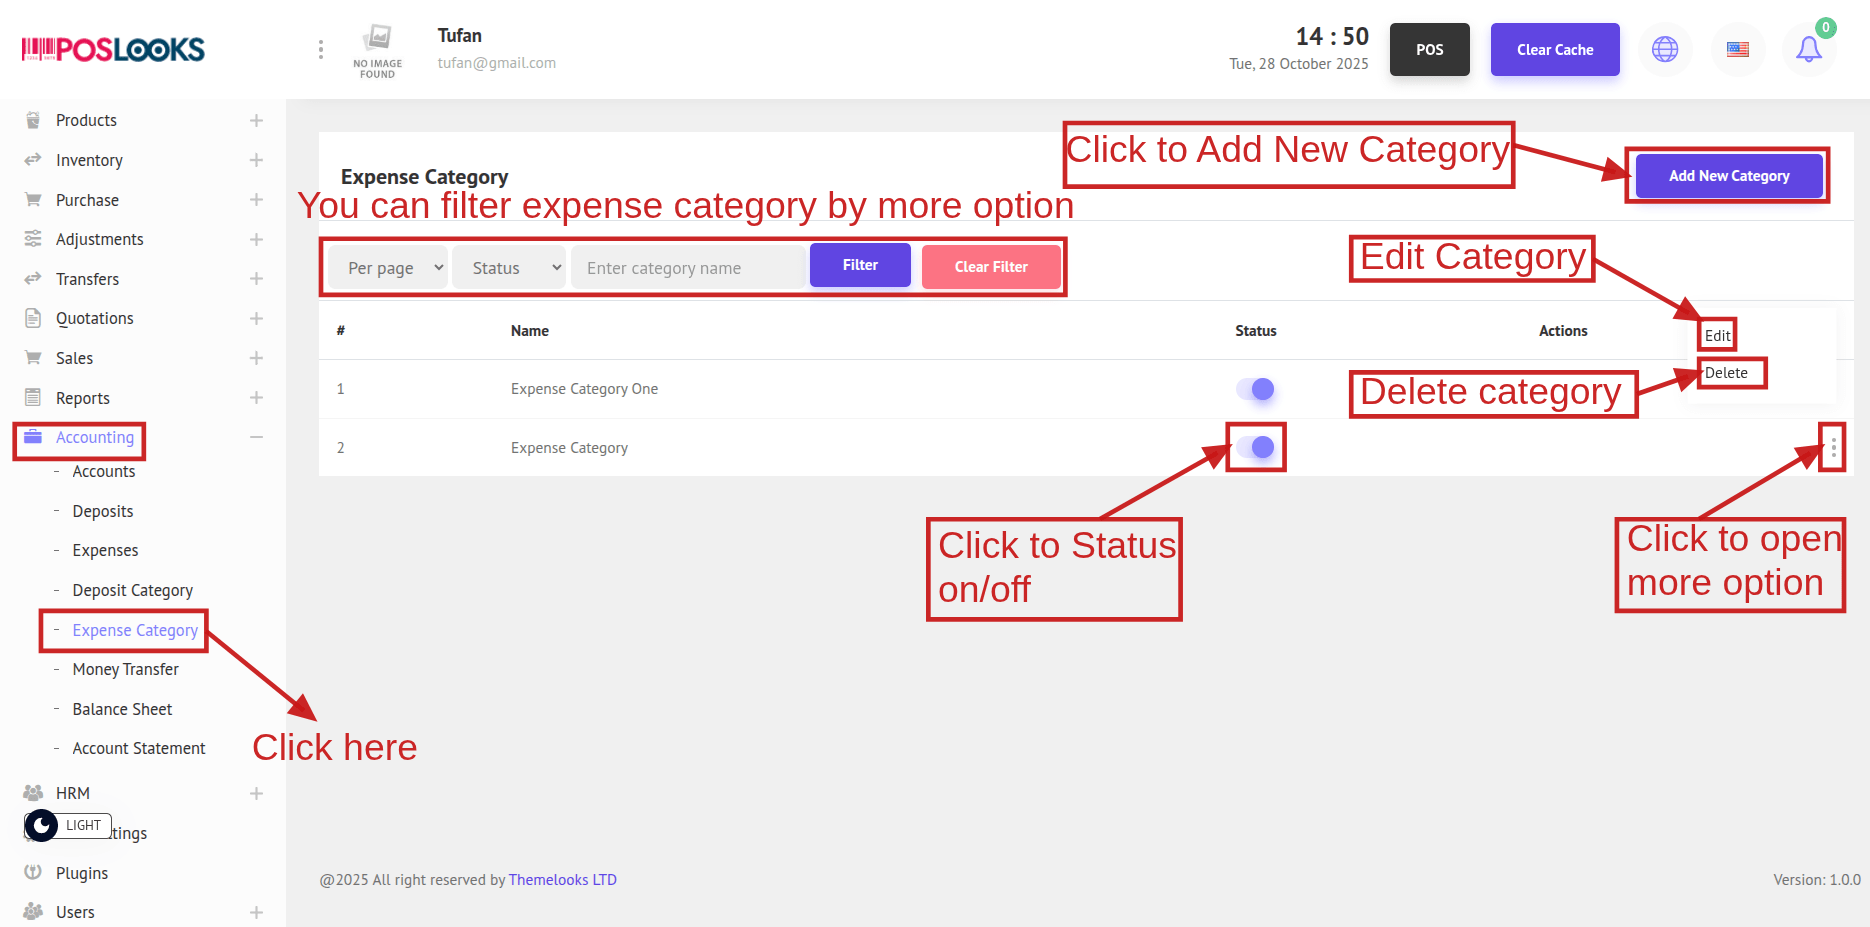Screen dimensions: 1870x927
Task: Toggle status of second Expense Category row
Action: [1256, 447]
